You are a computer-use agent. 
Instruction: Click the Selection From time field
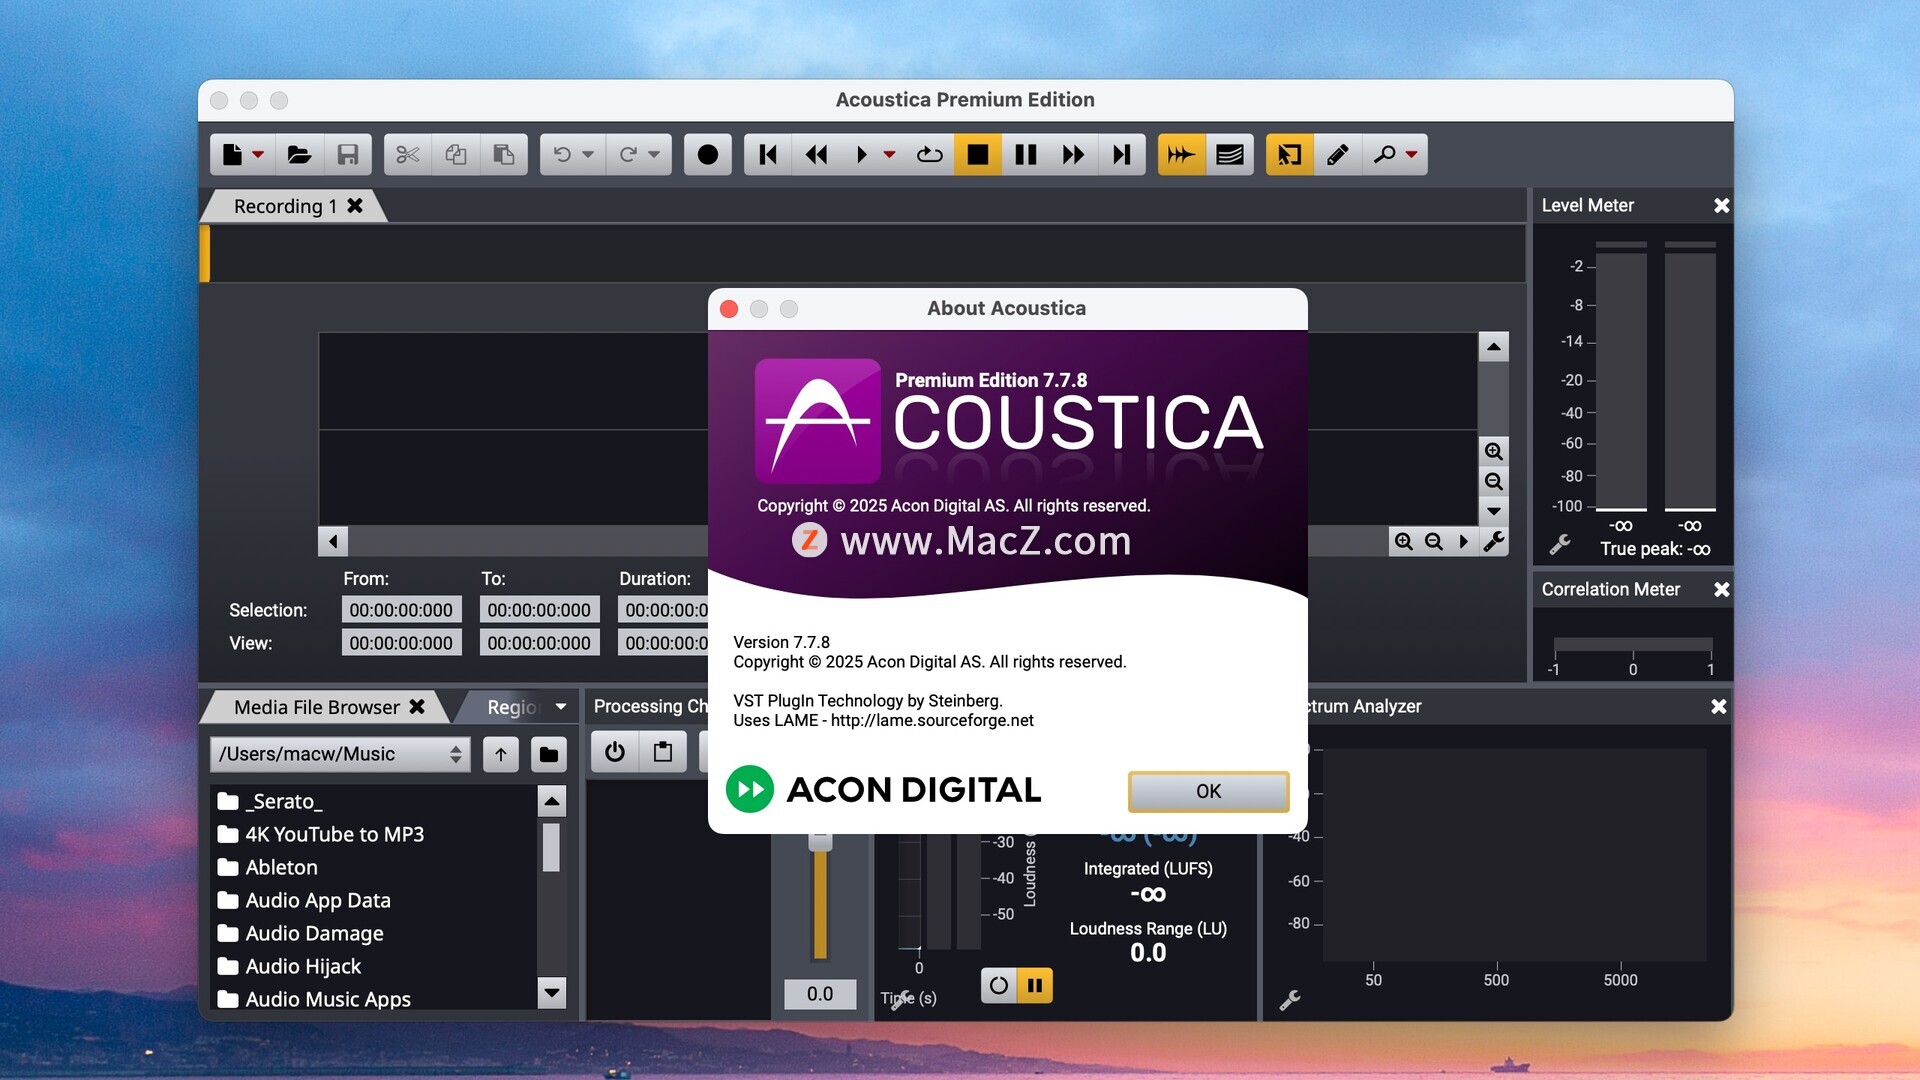(x=401, y=610)
